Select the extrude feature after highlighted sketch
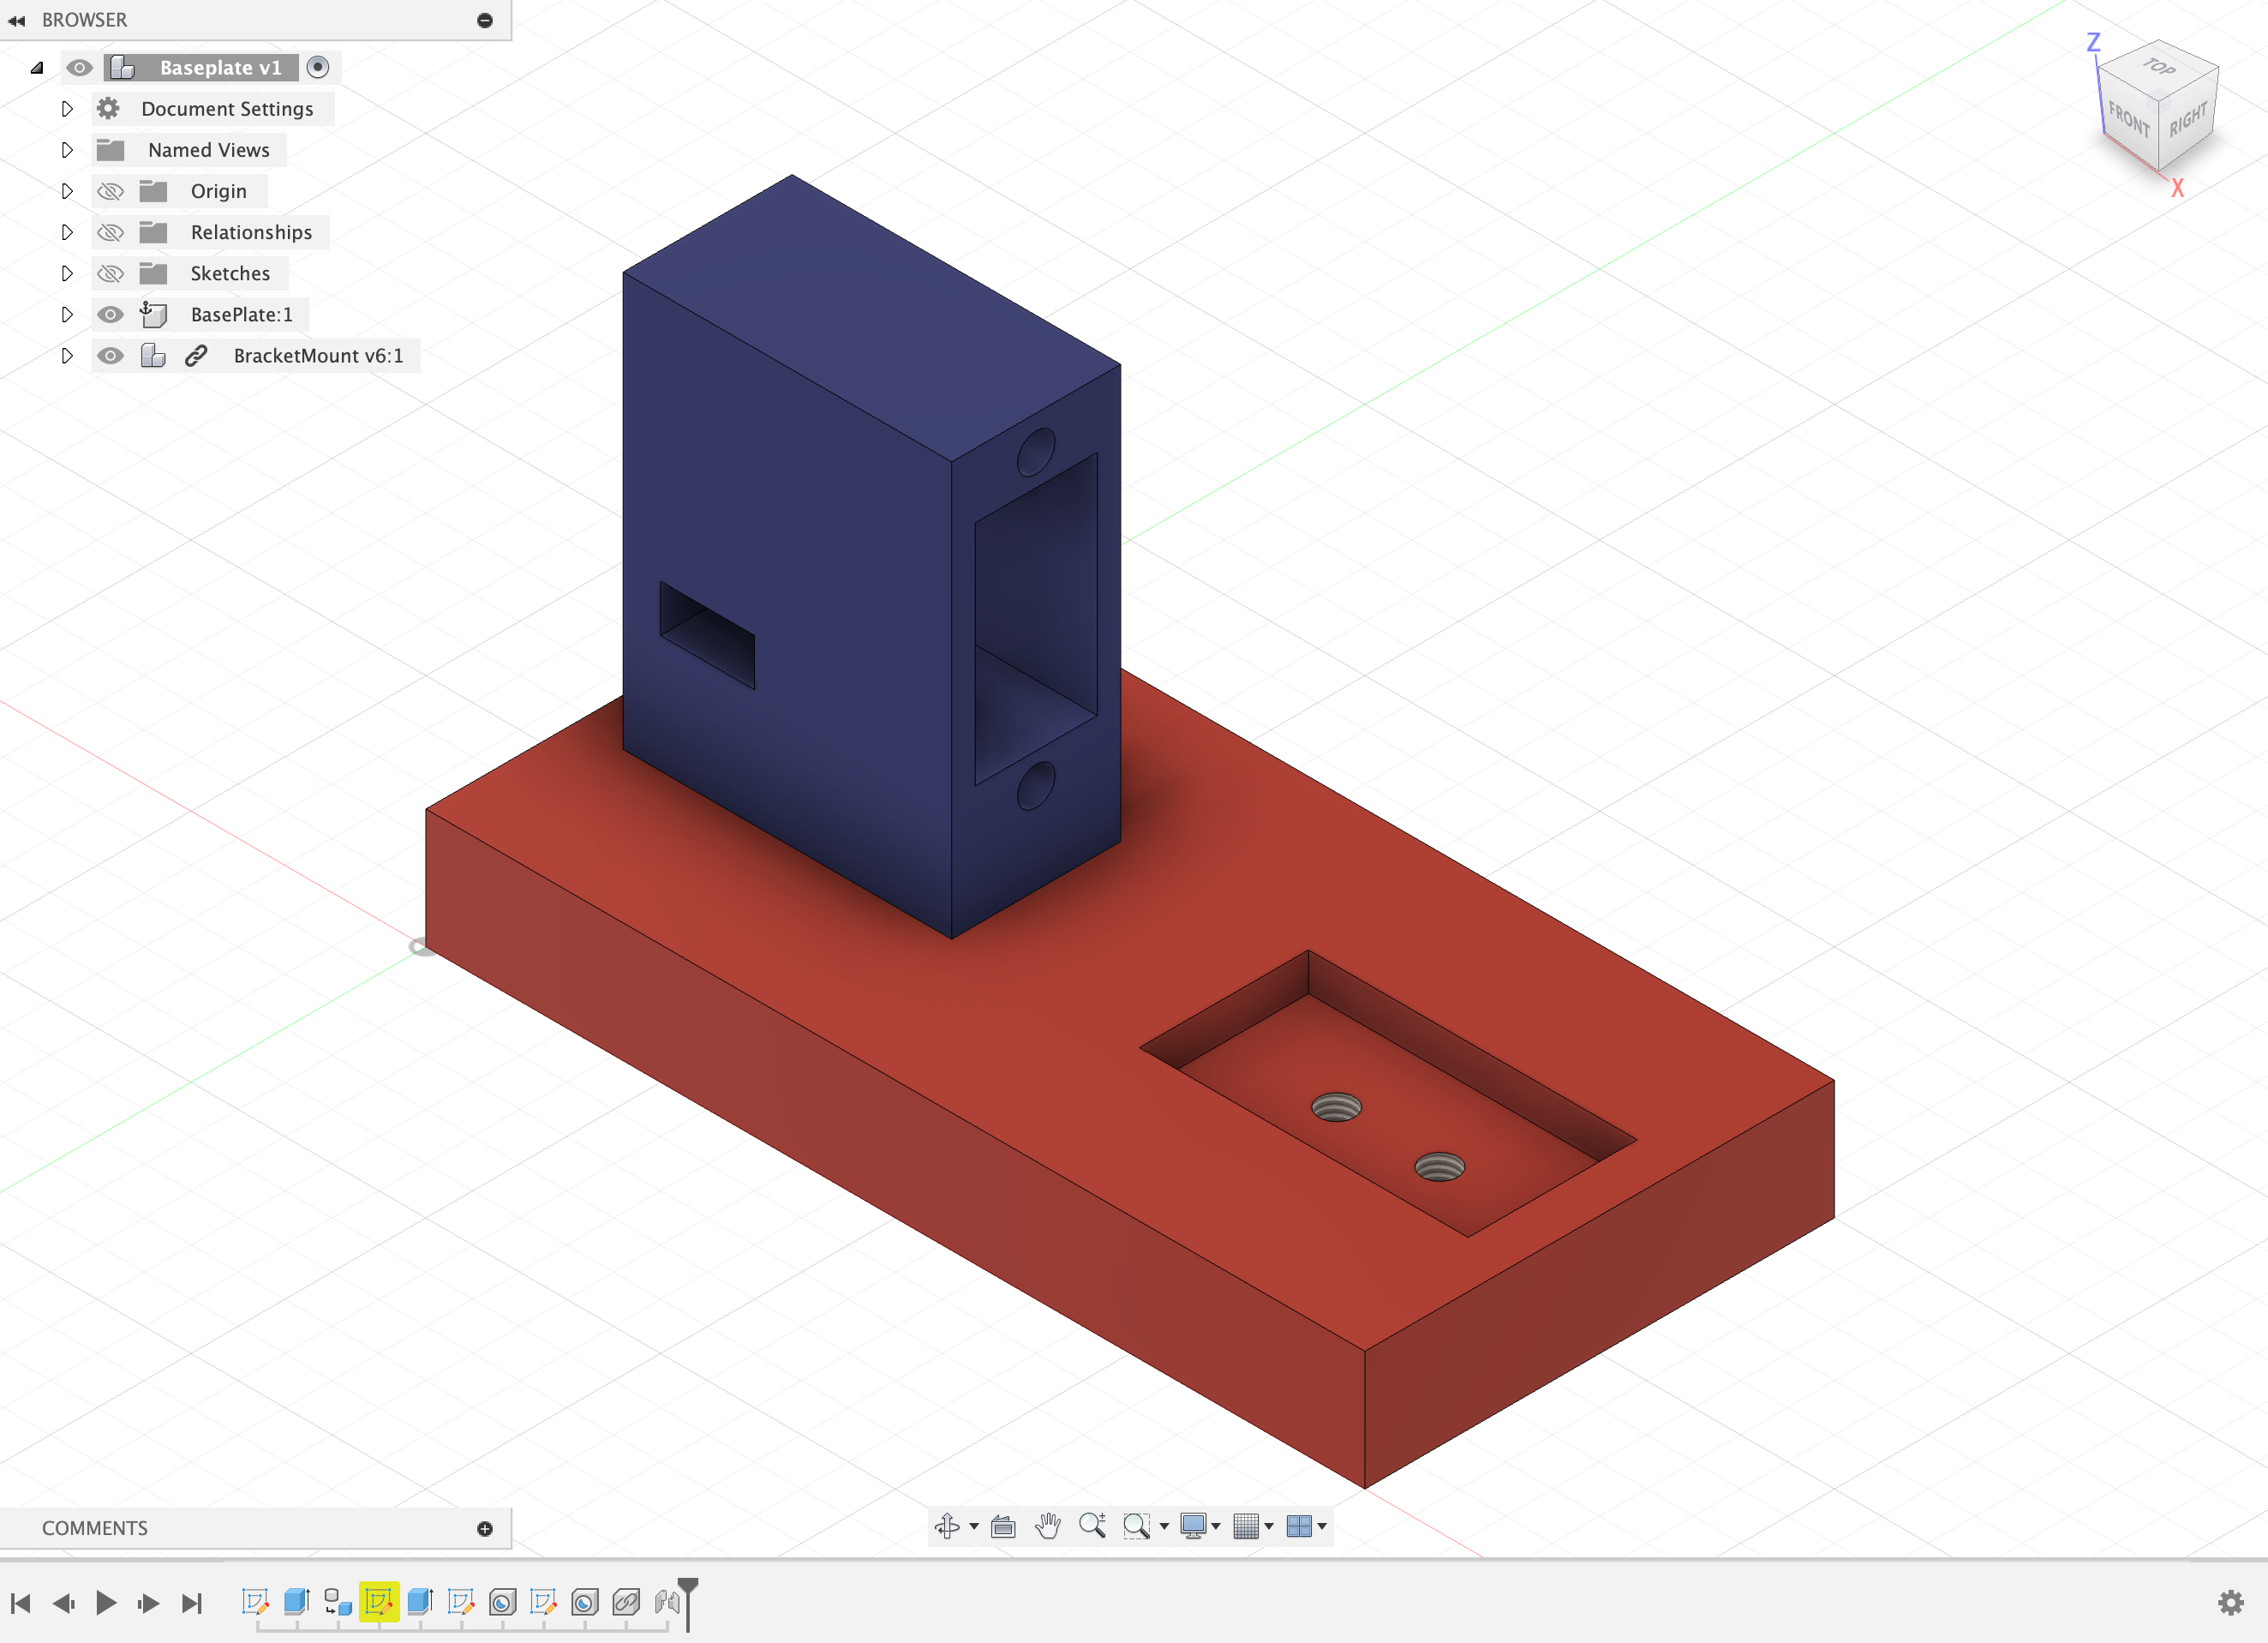Viewport: 2268px width, 1643px height. pos(420,1602)
